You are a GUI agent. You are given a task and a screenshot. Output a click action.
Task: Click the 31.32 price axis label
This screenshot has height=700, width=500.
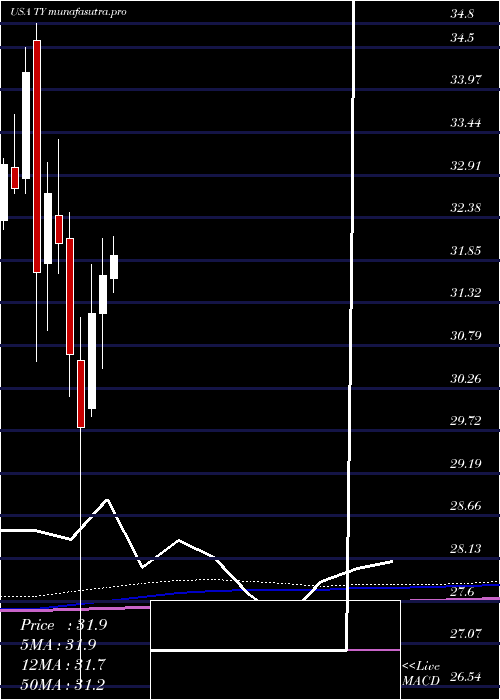pyautogui.click(x=466, y=293)
